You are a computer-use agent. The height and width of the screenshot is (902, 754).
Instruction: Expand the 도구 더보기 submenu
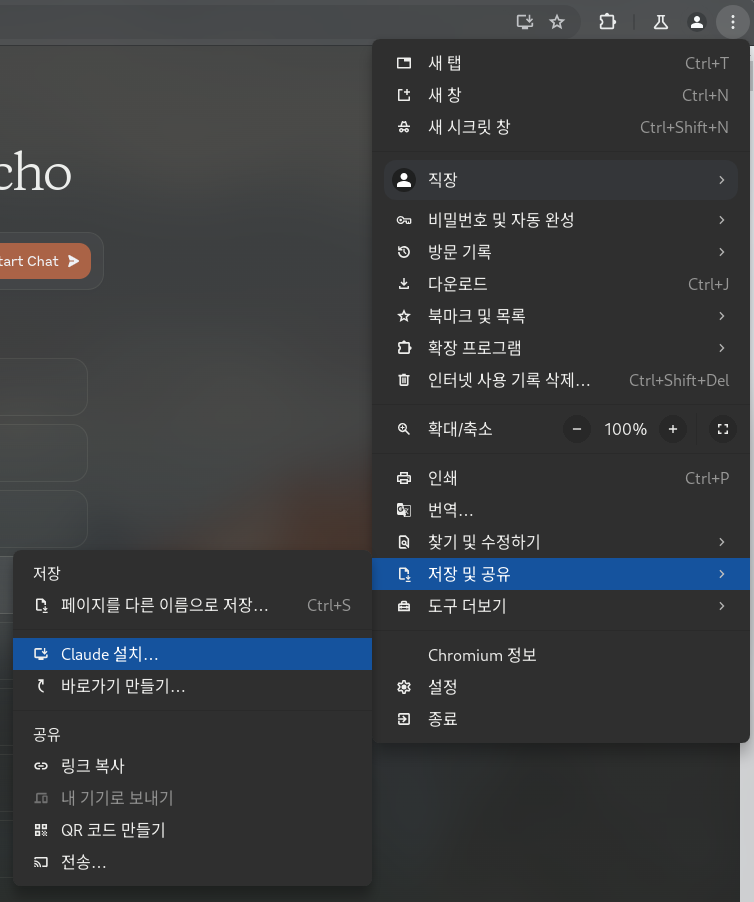560,606
